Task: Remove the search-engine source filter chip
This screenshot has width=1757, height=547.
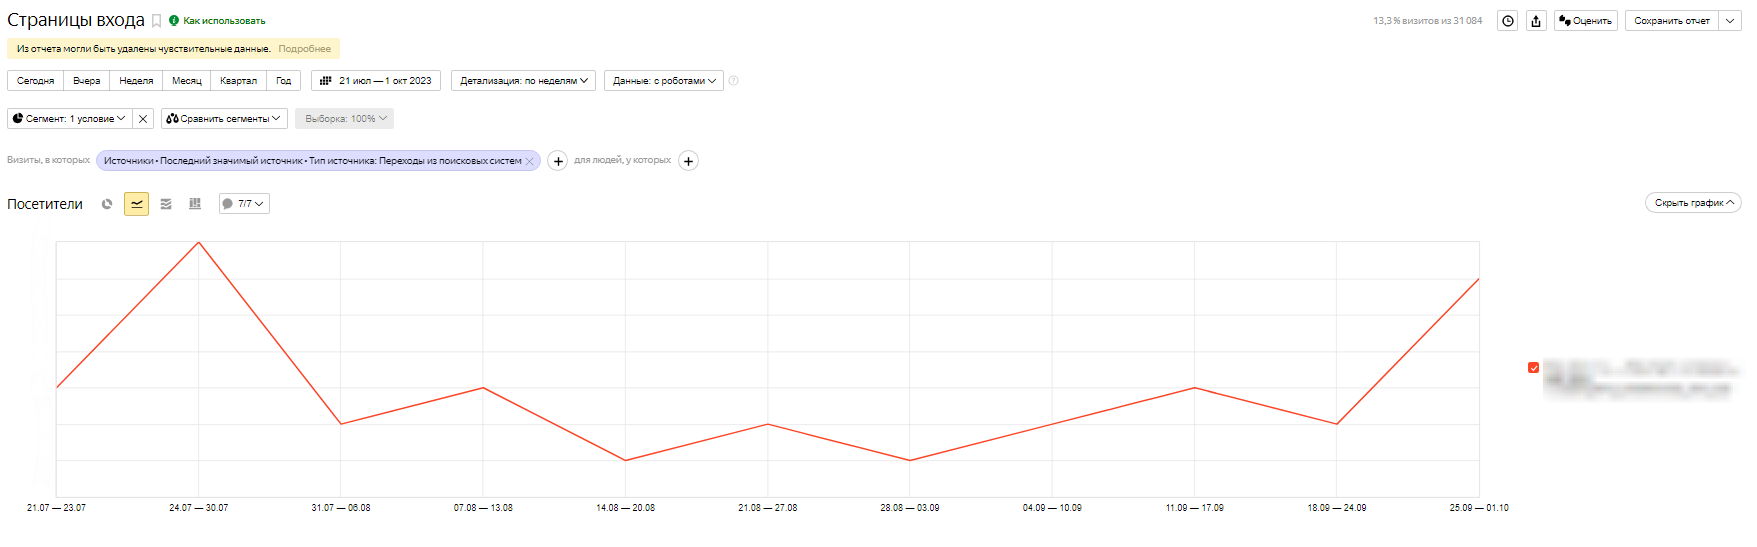Action: click(x=530, y=161)
